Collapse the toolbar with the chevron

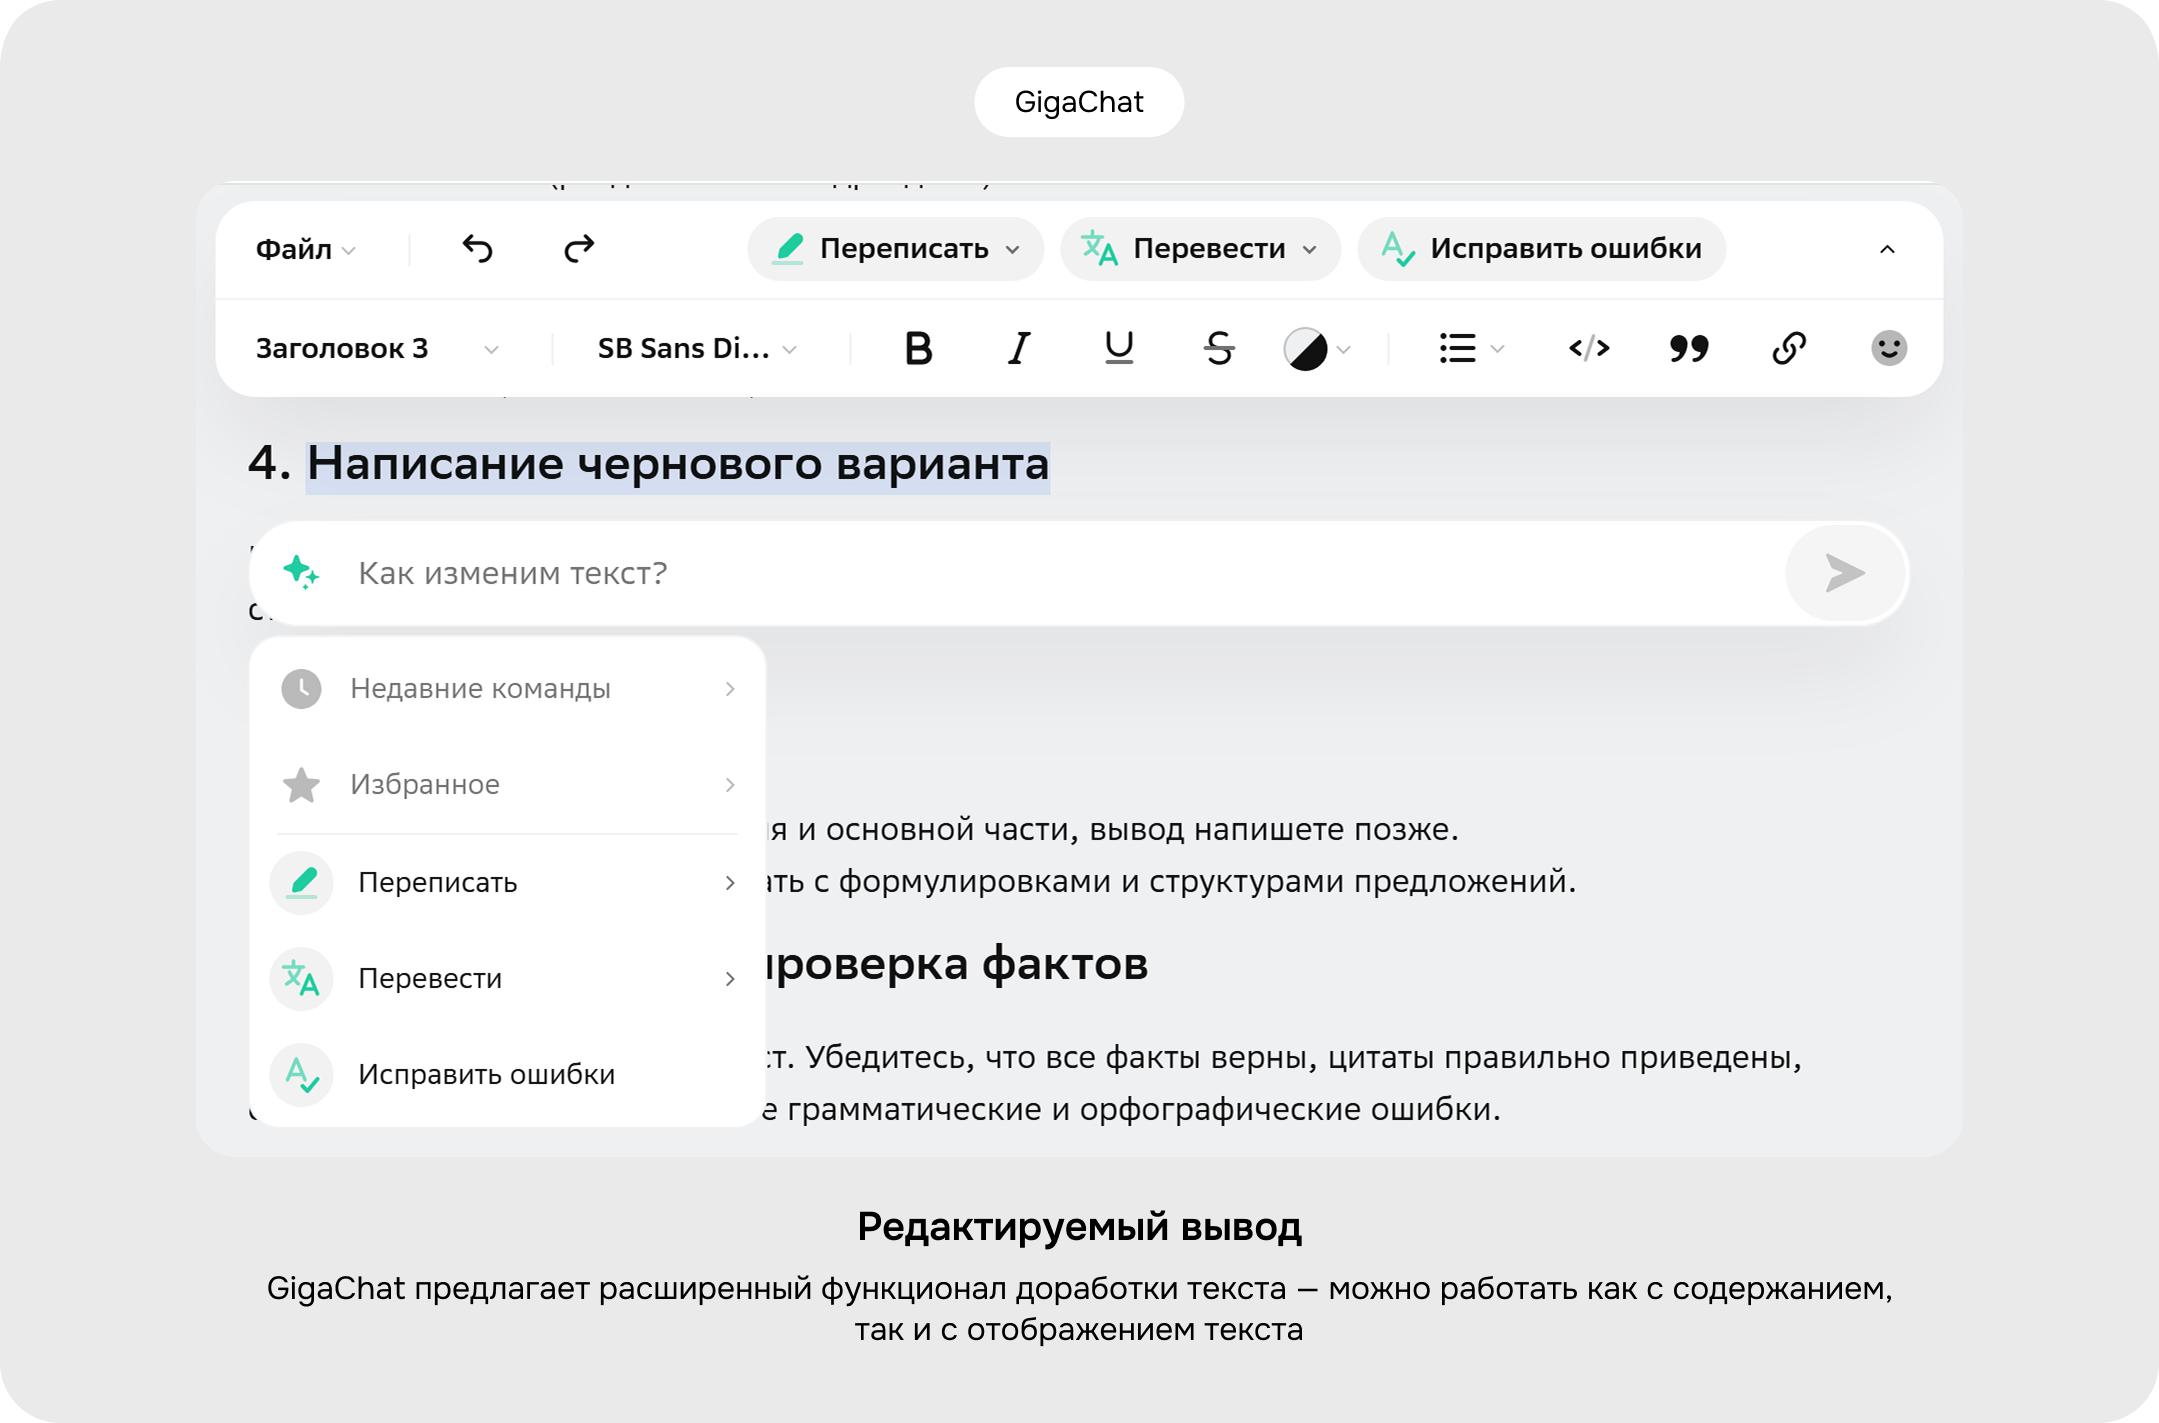point(1886,249)
